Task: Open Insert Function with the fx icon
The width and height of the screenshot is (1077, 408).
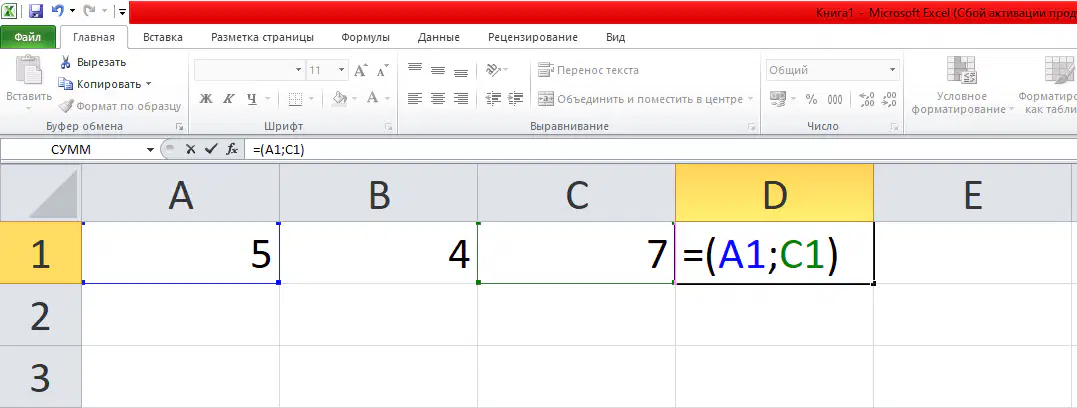Action: (x=232, y=149)
